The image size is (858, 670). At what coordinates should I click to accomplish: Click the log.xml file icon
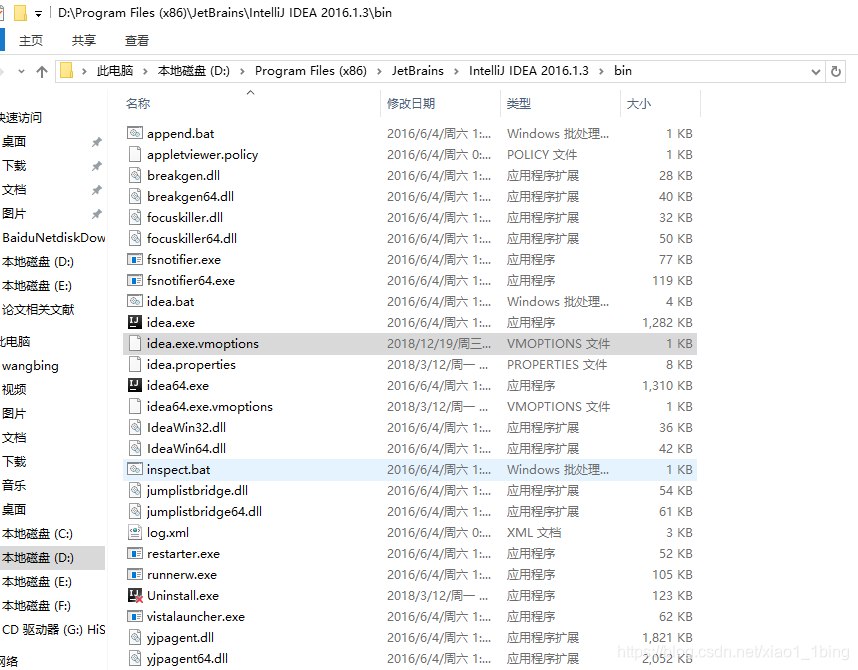(135, 532)
